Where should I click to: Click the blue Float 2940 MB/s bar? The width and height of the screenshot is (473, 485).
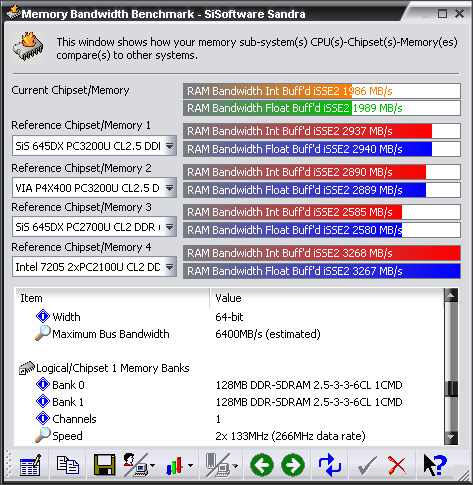pos(322,149)
